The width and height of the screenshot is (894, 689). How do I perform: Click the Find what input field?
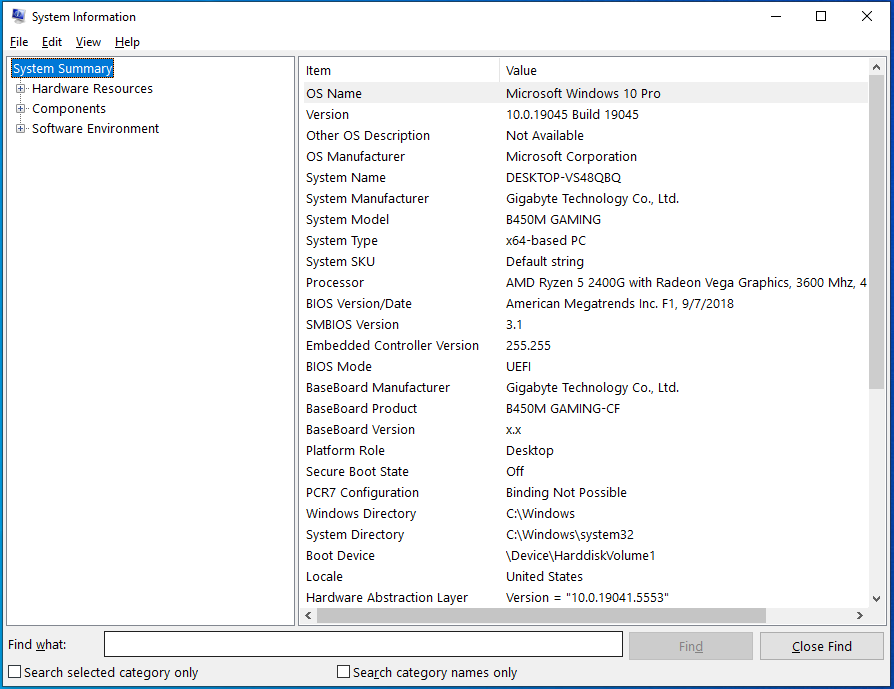363,644
